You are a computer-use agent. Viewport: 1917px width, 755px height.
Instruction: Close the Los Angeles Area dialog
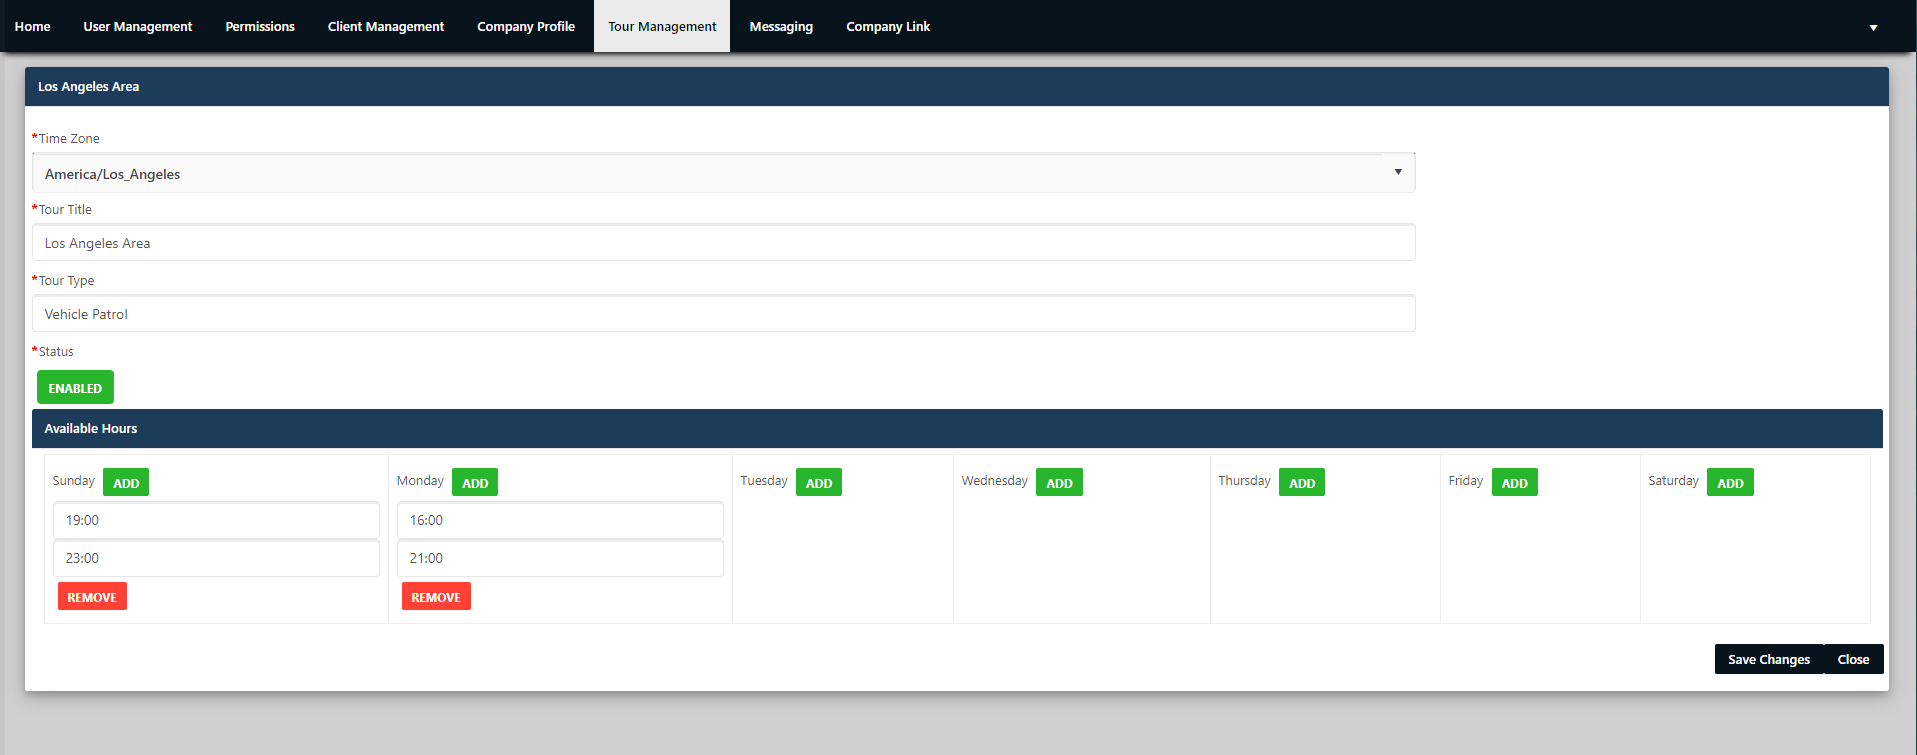point(1853,659)
